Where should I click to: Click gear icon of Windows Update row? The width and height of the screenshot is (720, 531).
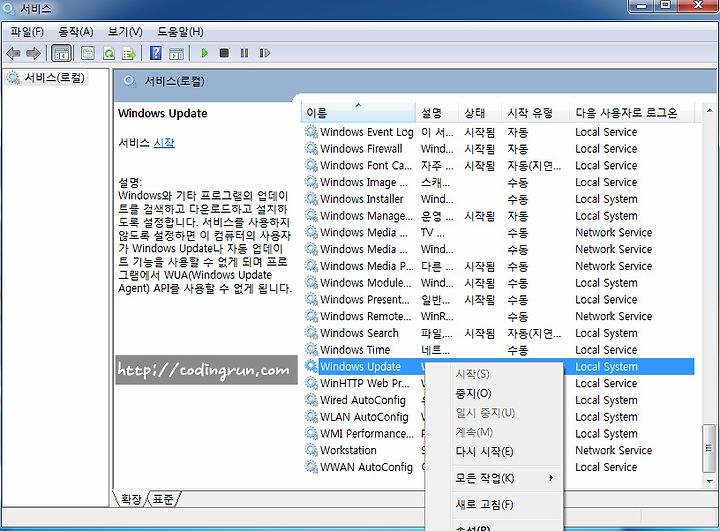tap(311, 366)
